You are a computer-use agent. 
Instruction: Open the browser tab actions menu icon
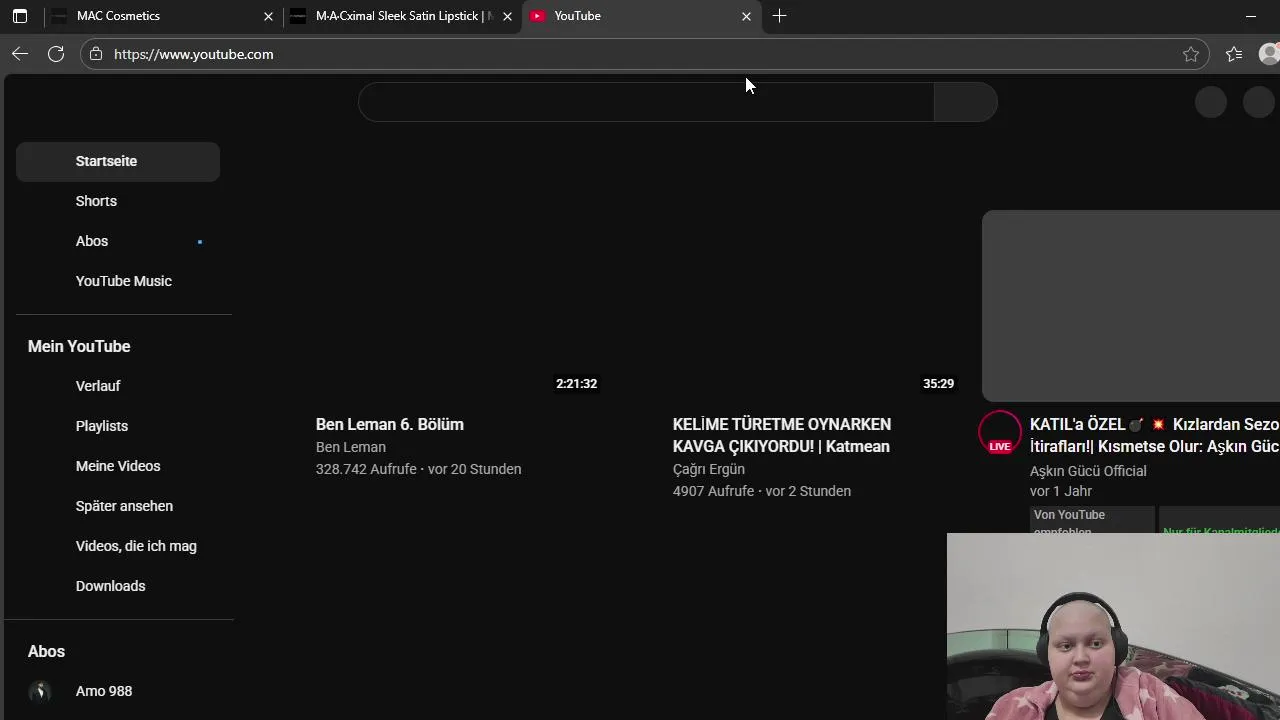[20, 16]
